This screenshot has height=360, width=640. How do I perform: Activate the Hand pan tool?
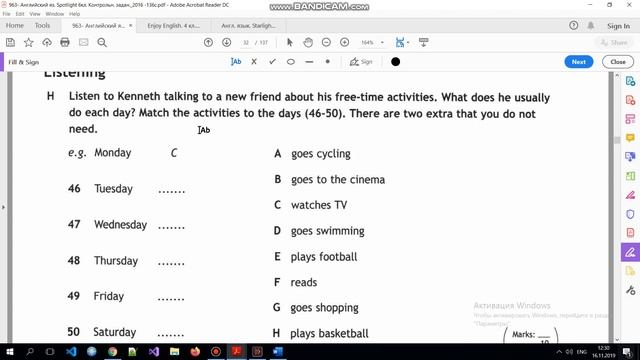(x=308, y=42)
